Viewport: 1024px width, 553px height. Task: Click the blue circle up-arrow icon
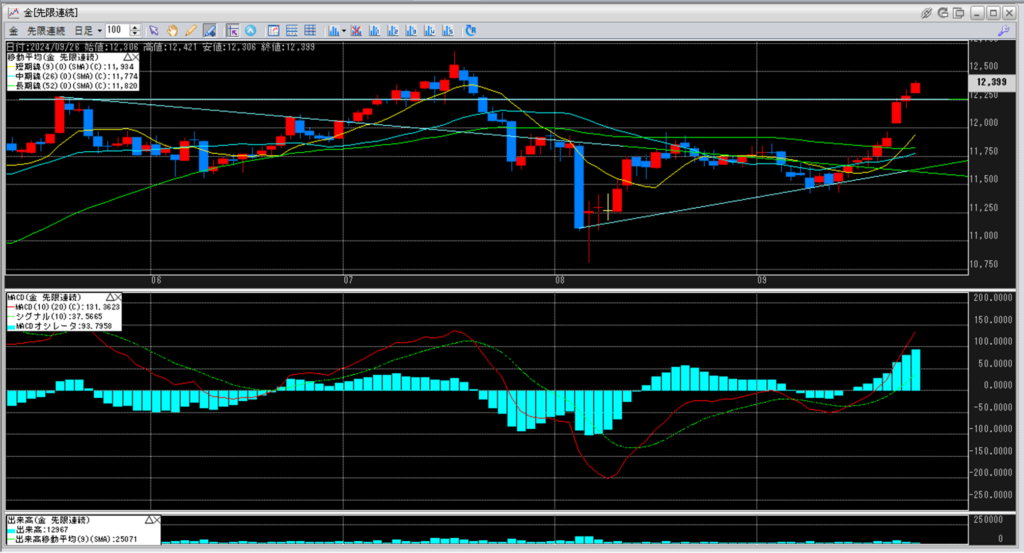[x=250, y=31]
